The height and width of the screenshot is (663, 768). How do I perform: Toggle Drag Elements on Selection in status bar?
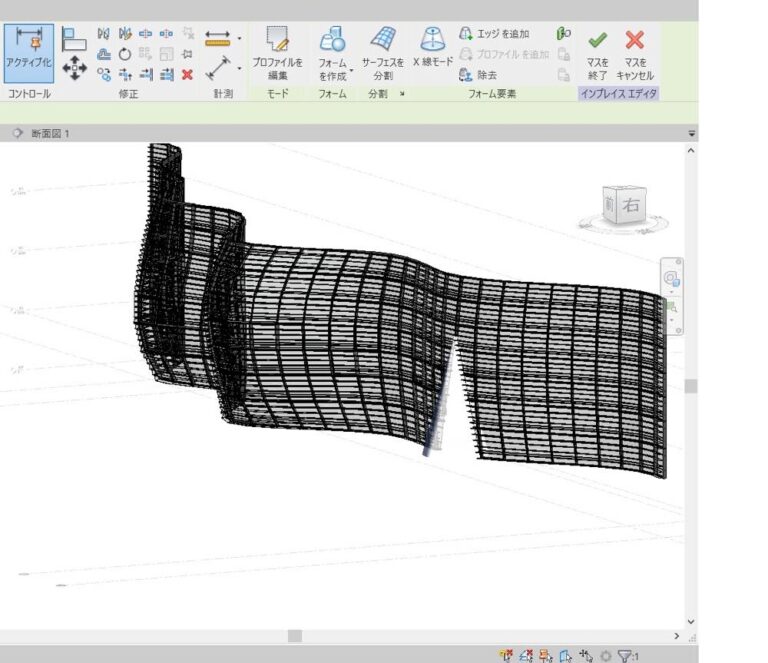(586, 655)
